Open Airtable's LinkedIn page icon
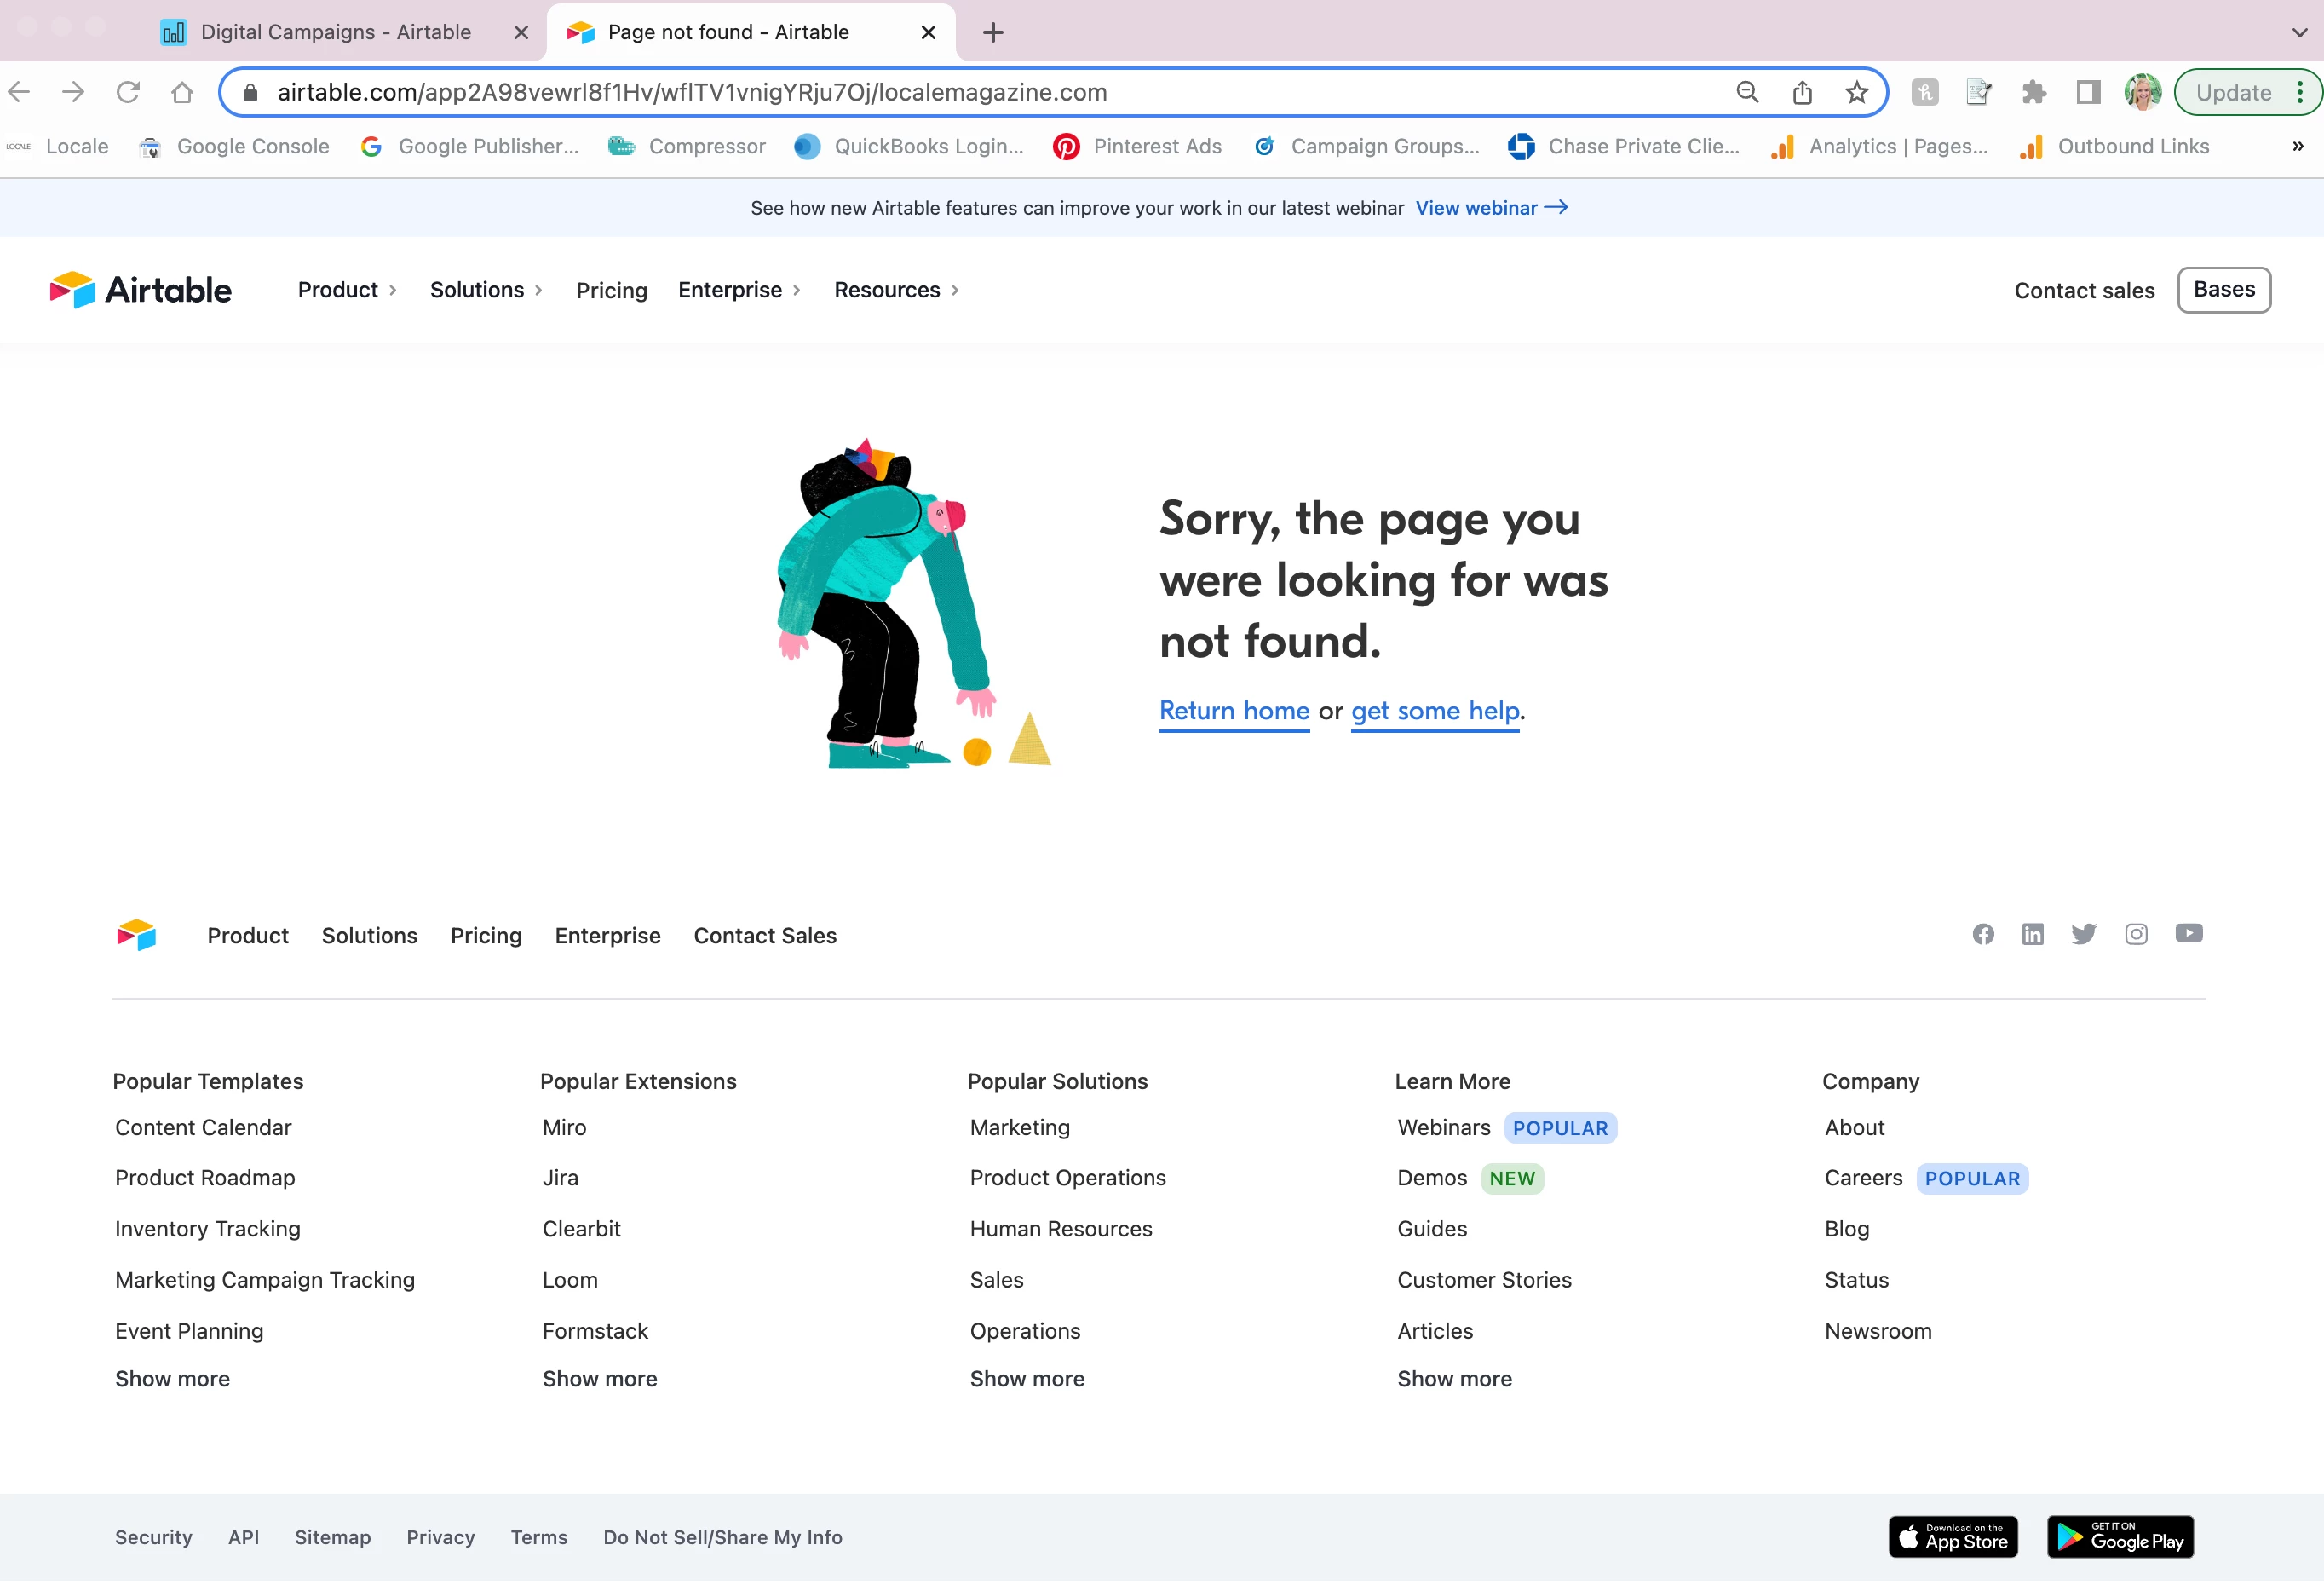The width and height of the screenshot is (2324, 1585). coord(2032,935)
